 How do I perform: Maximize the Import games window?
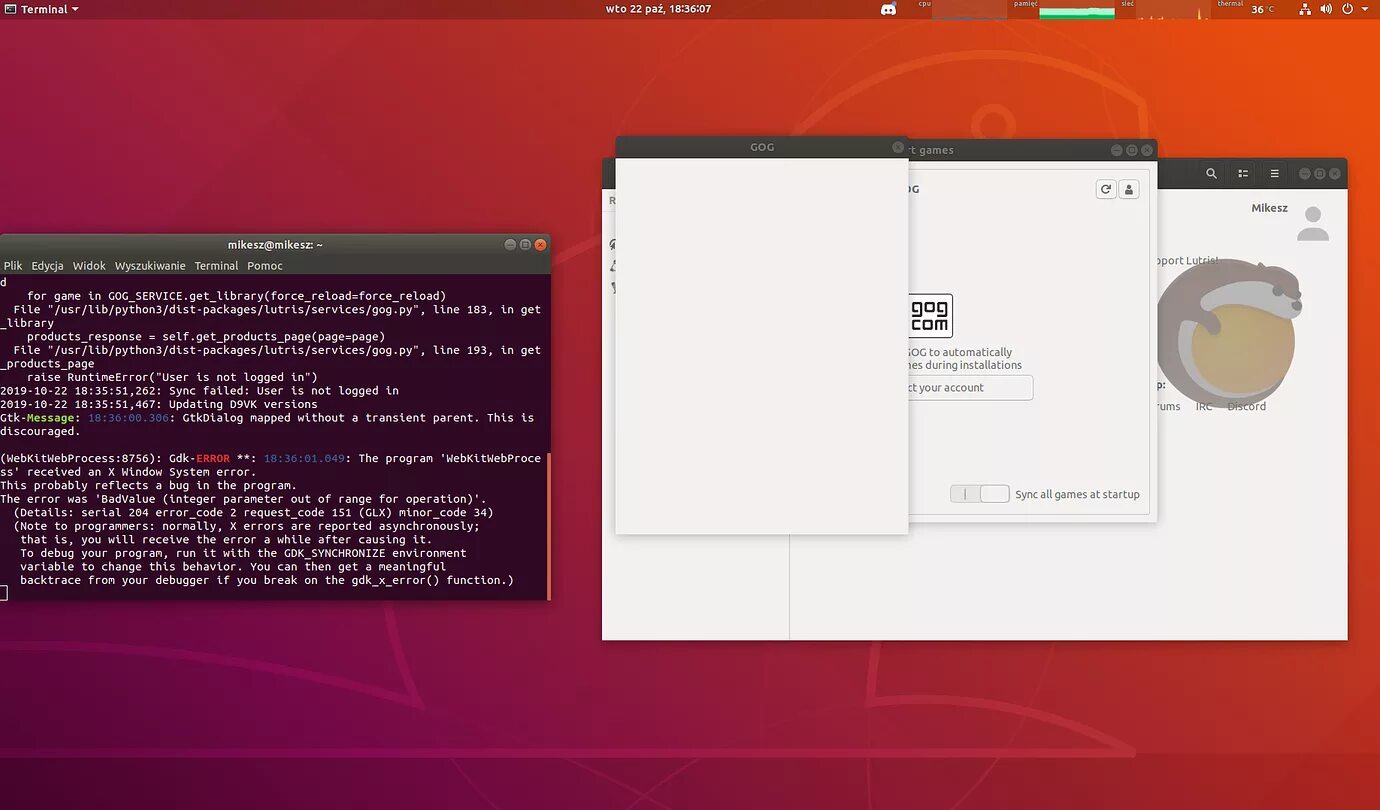pyautogui.click(x=1131, y=150)
